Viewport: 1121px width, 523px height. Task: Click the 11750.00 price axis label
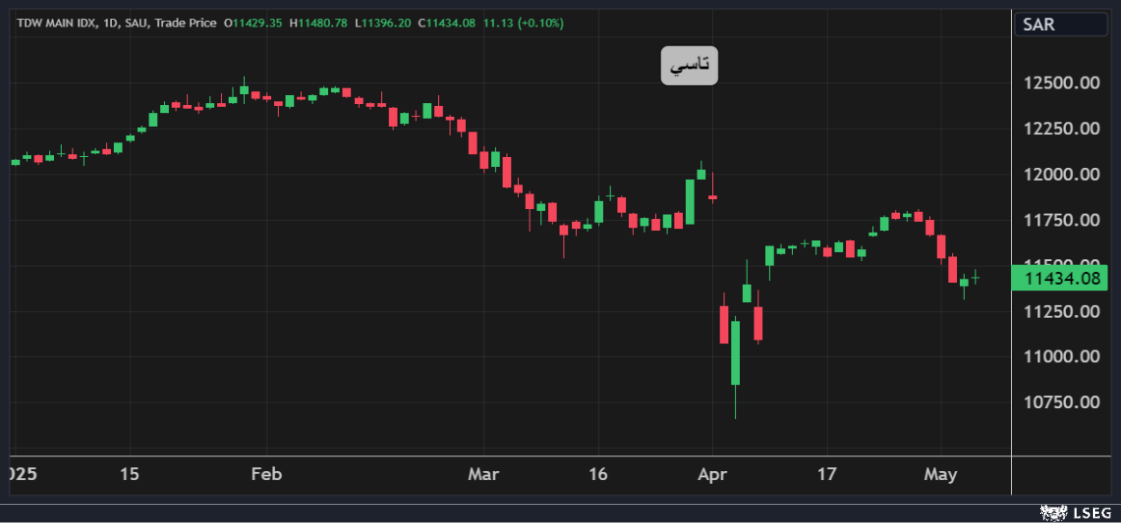point(1062,220)
